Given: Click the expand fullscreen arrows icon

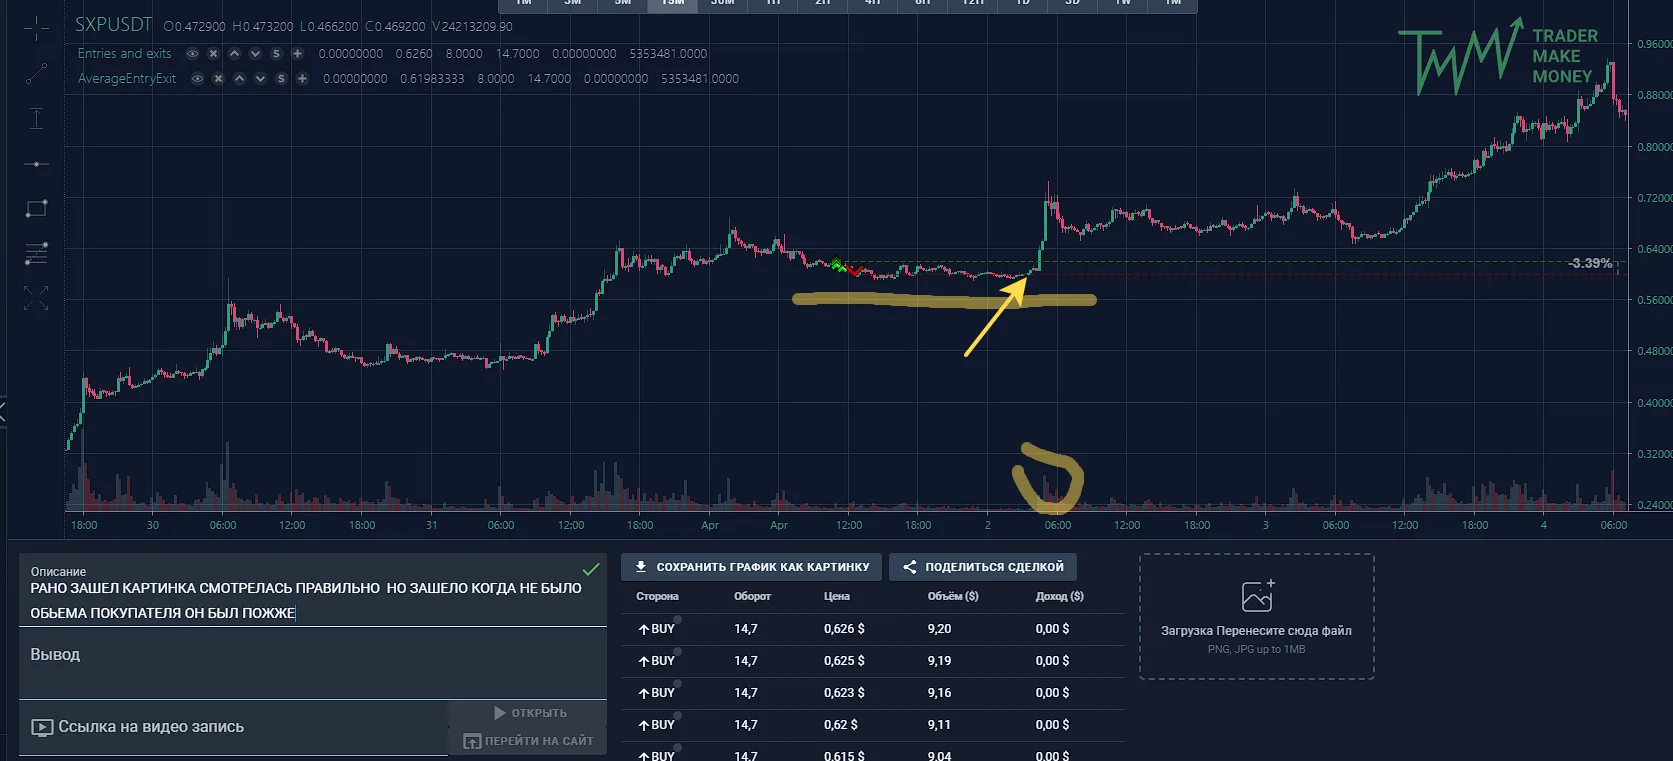Looking at the screenshot, I should click(36, 298).
